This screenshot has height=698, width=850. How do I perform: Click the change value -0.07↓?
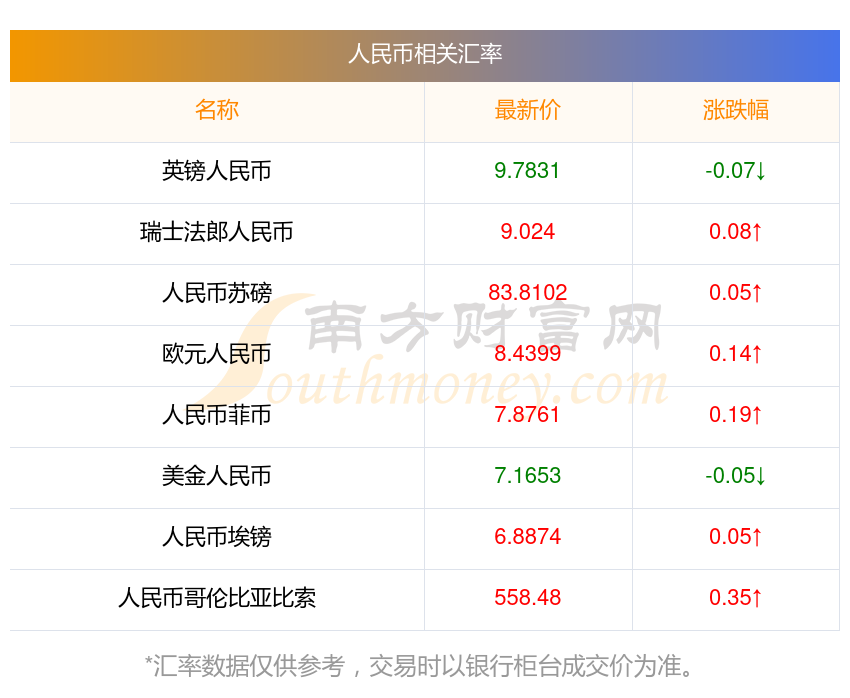click(736, 171)
